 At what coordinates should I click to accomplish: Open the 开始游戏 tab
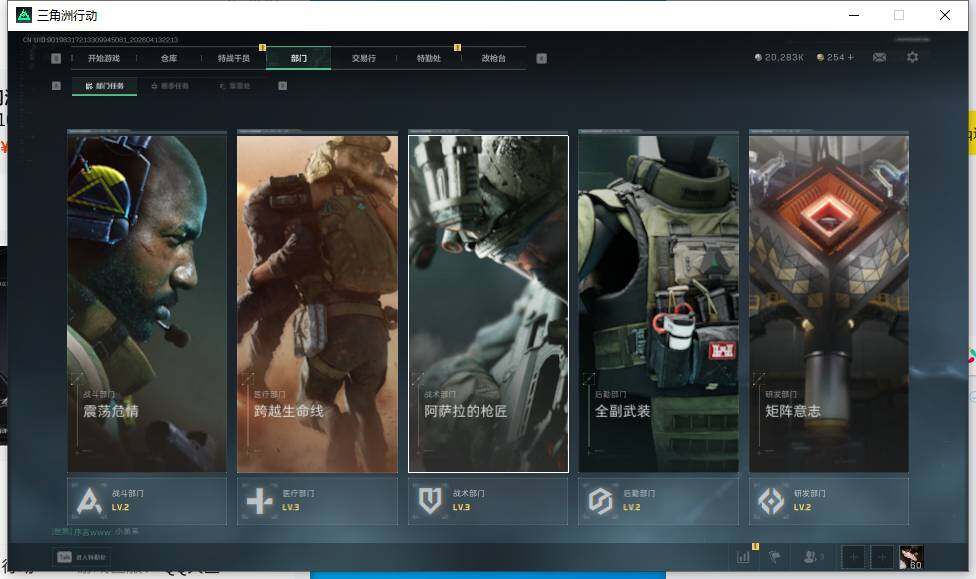coord(103,58)
